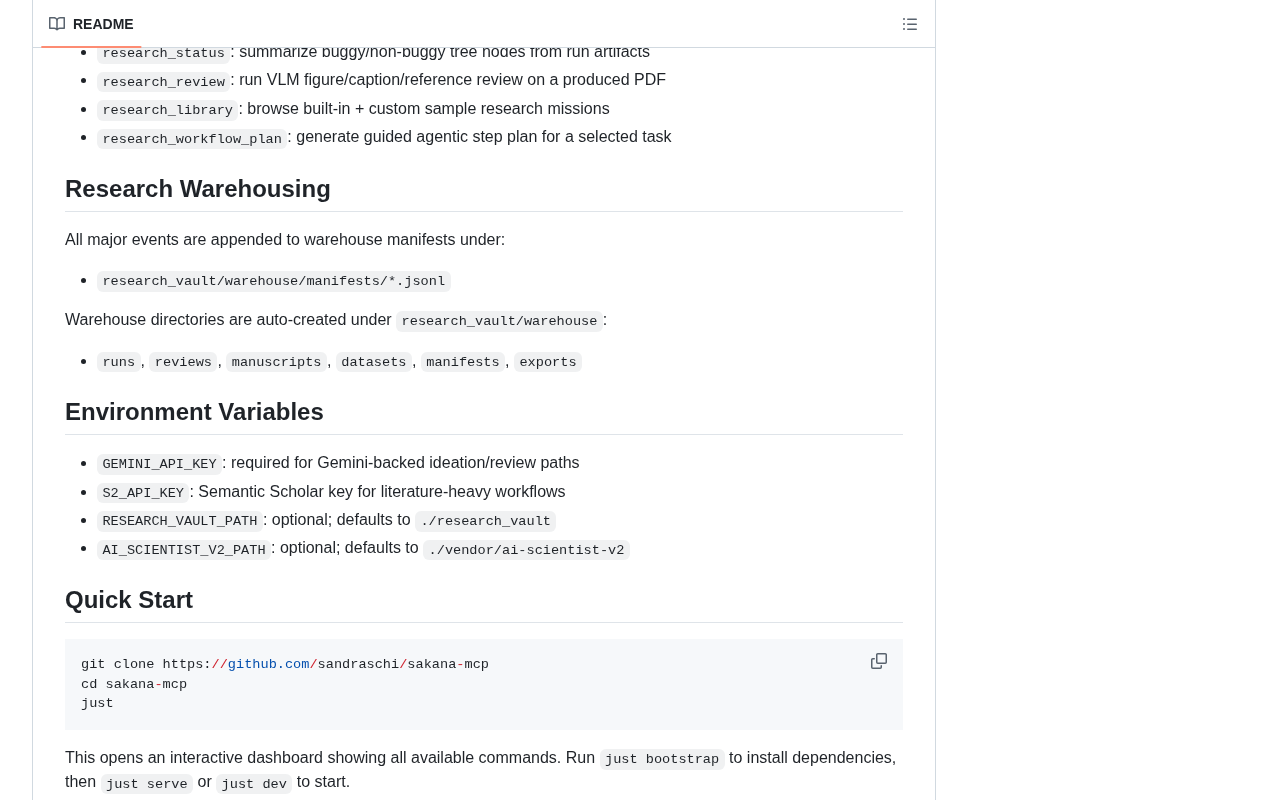The width and height of the screenshot is (1280, 800).
Task: Copy the Quick Start code snippet
Action: [879, 661]
